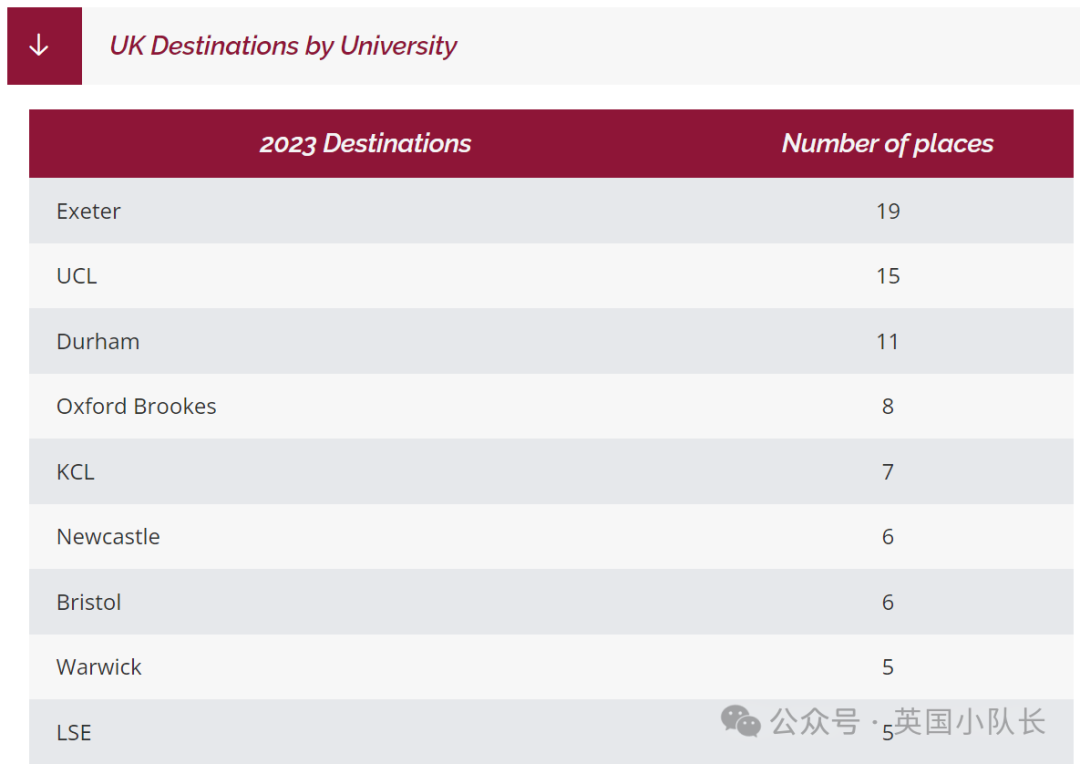The width and height of the screenshot is (1080, 764).
Task: Select the LSE destination cell
Action: pyautogui.click(x=74, y=732)
